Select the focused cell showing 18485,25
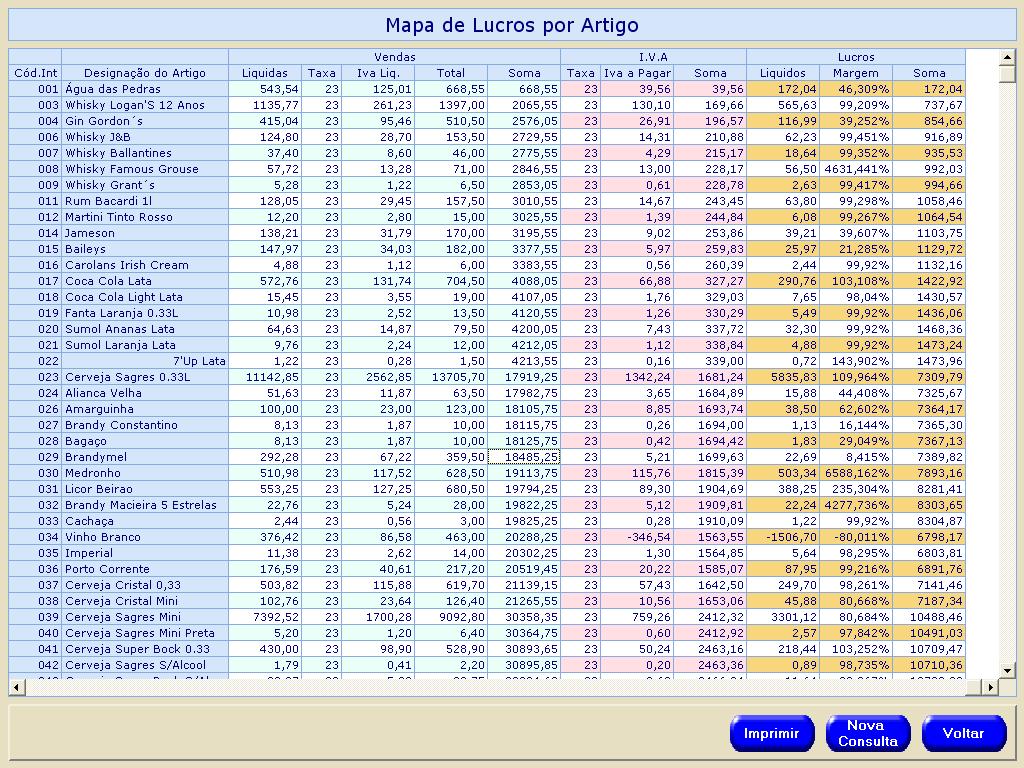The image size is (1024, 768). (524, 457)
